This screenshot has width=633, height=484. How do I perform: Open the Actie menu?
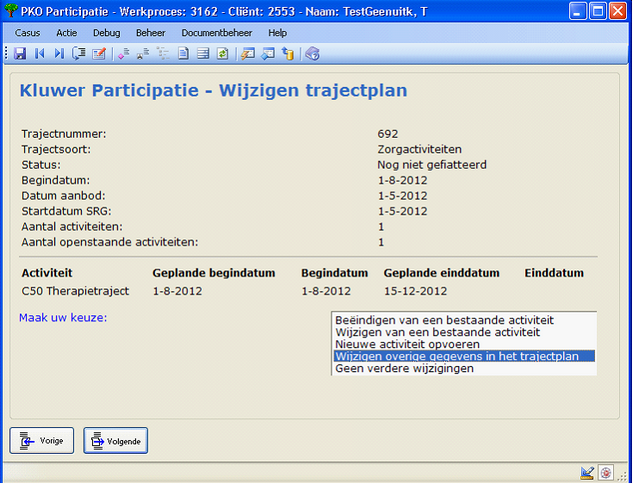67,33
